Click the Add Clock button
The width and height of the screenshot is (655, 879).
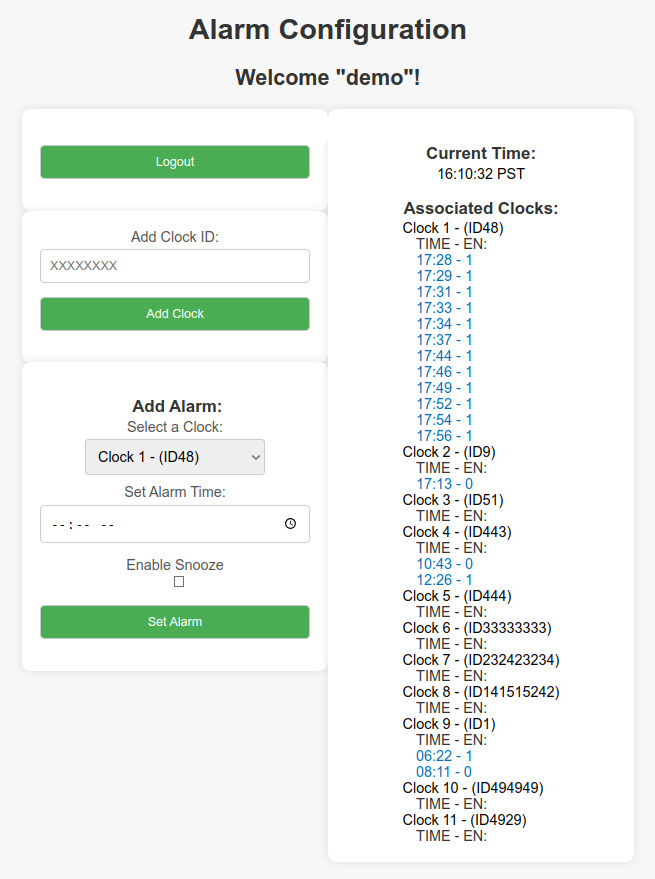pyautogui.click(x=175, y=314)
